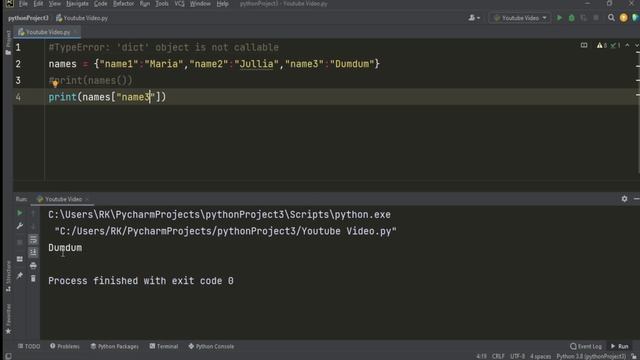Open the Refactor menu

tap(123, 4)
